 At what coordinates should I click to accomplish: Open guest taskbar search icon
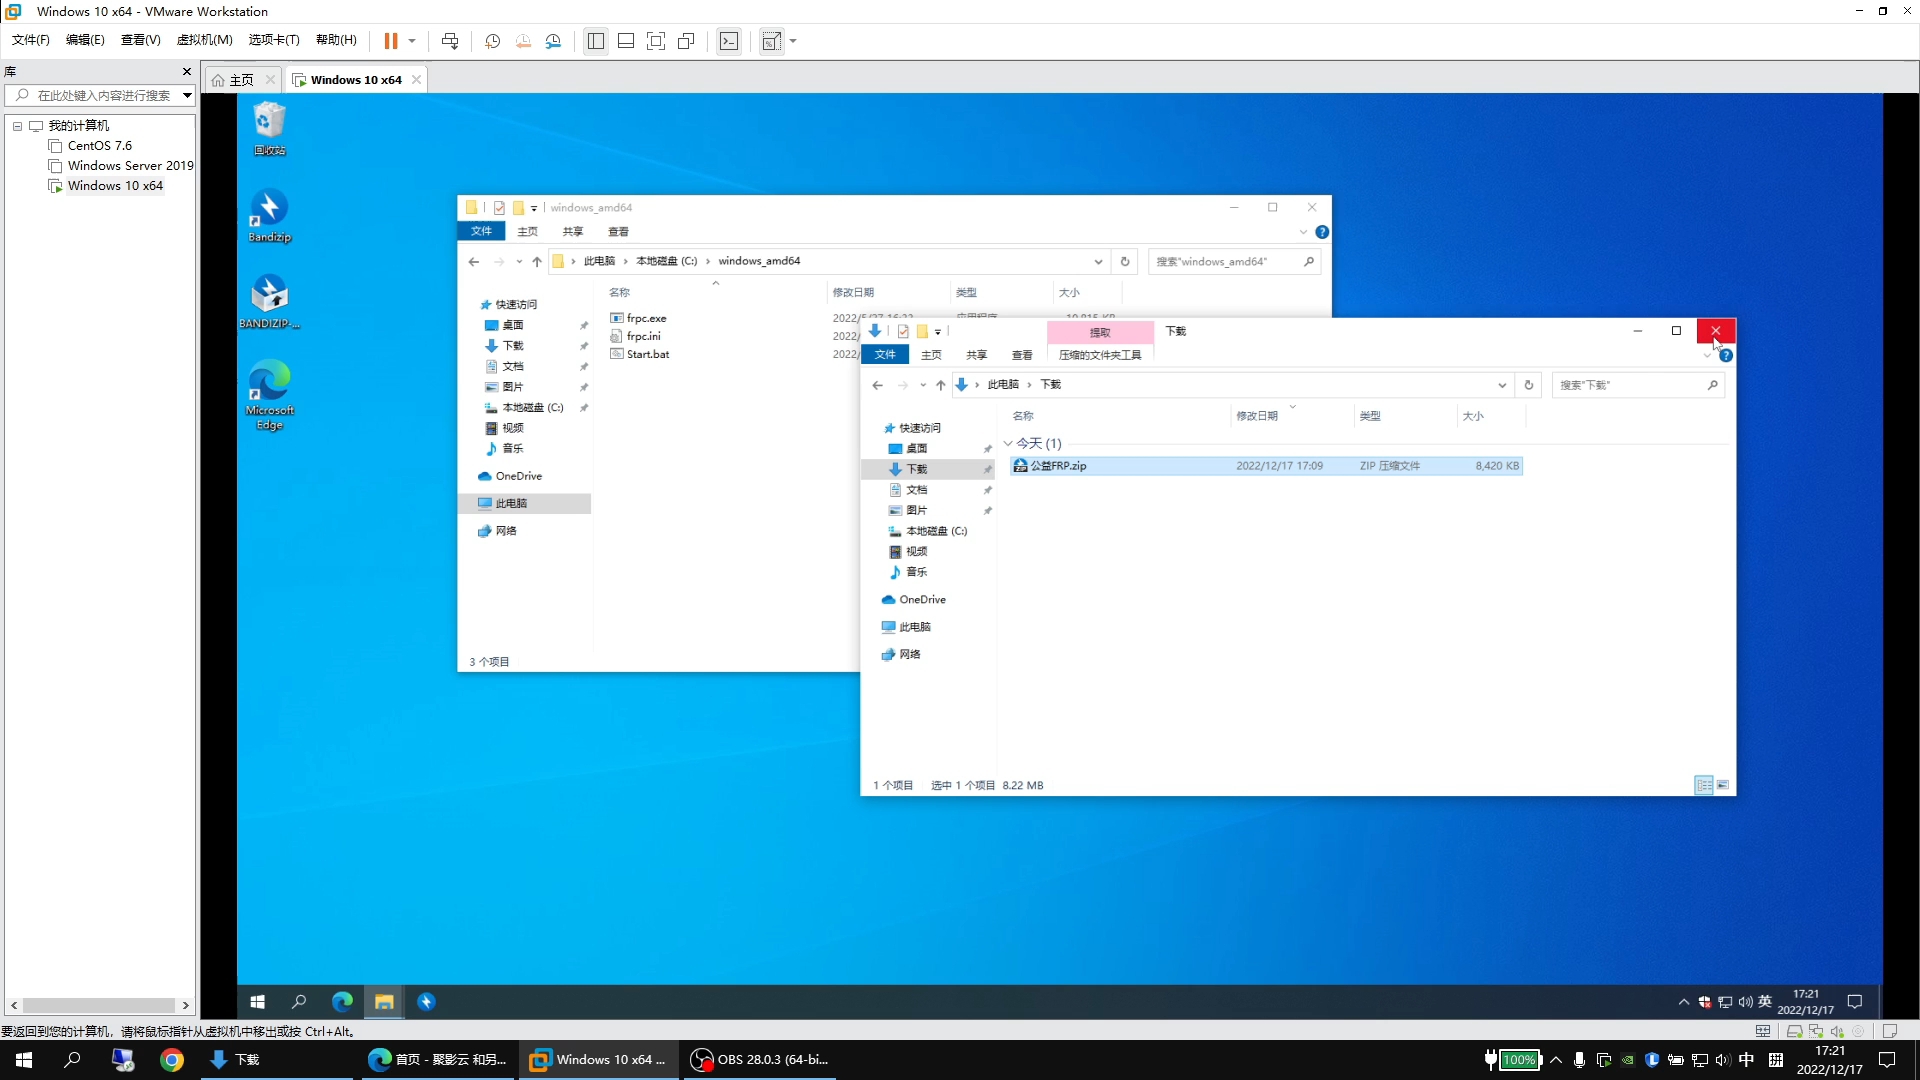click(x=299, y=1001)
